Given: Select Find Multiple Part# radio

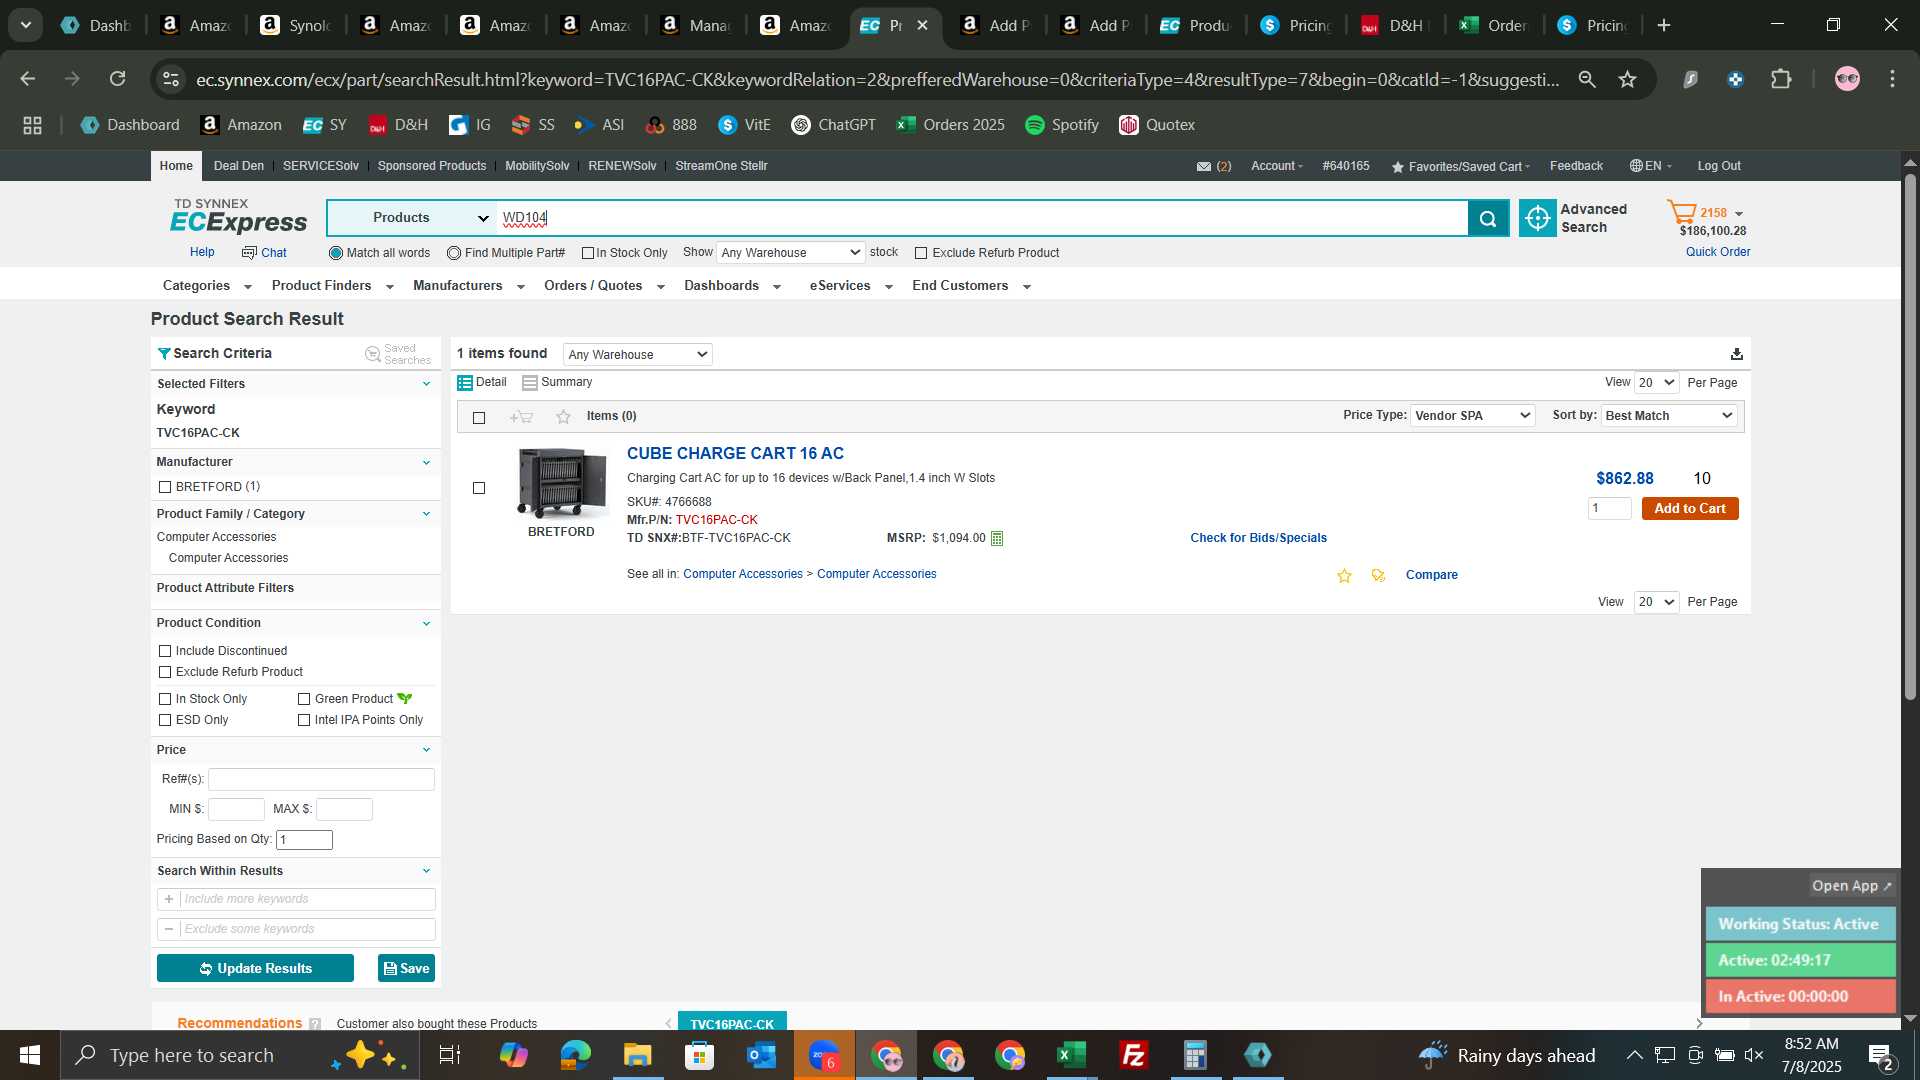Looking at the screenshot, I should tap(454, 253).
